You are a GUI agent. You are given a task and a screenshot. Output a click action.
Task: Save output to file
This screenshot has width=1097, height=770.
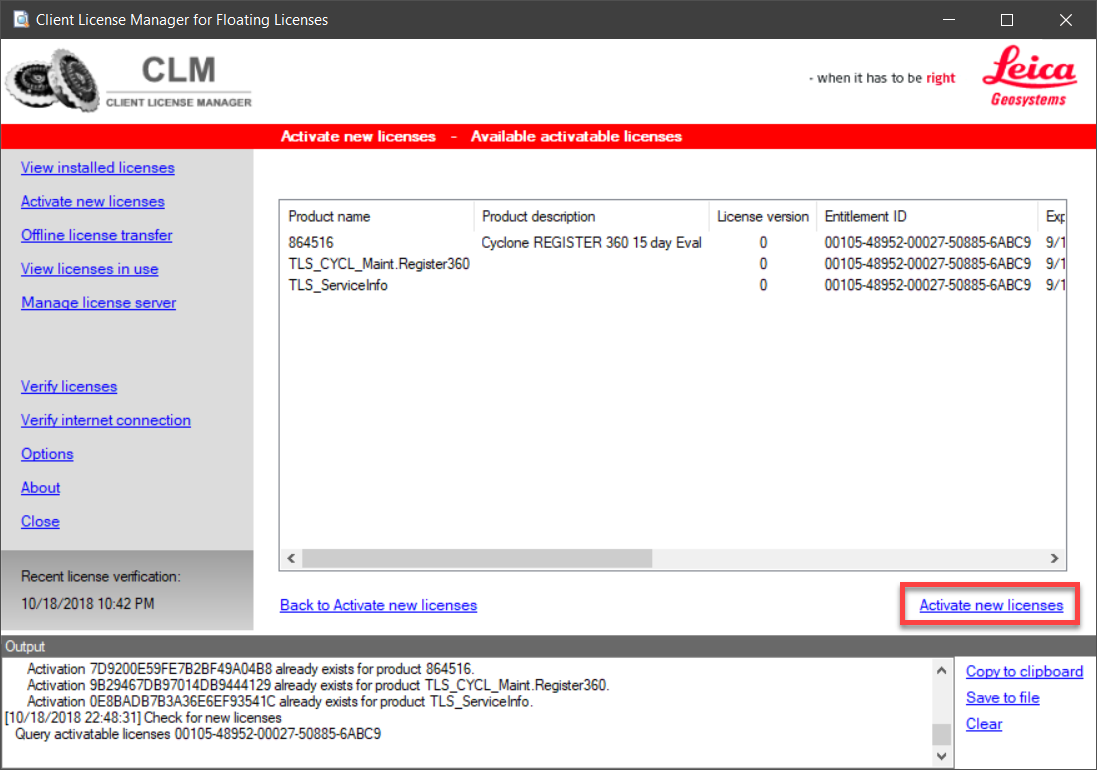pyautogui.click(x=1003, y=697)
